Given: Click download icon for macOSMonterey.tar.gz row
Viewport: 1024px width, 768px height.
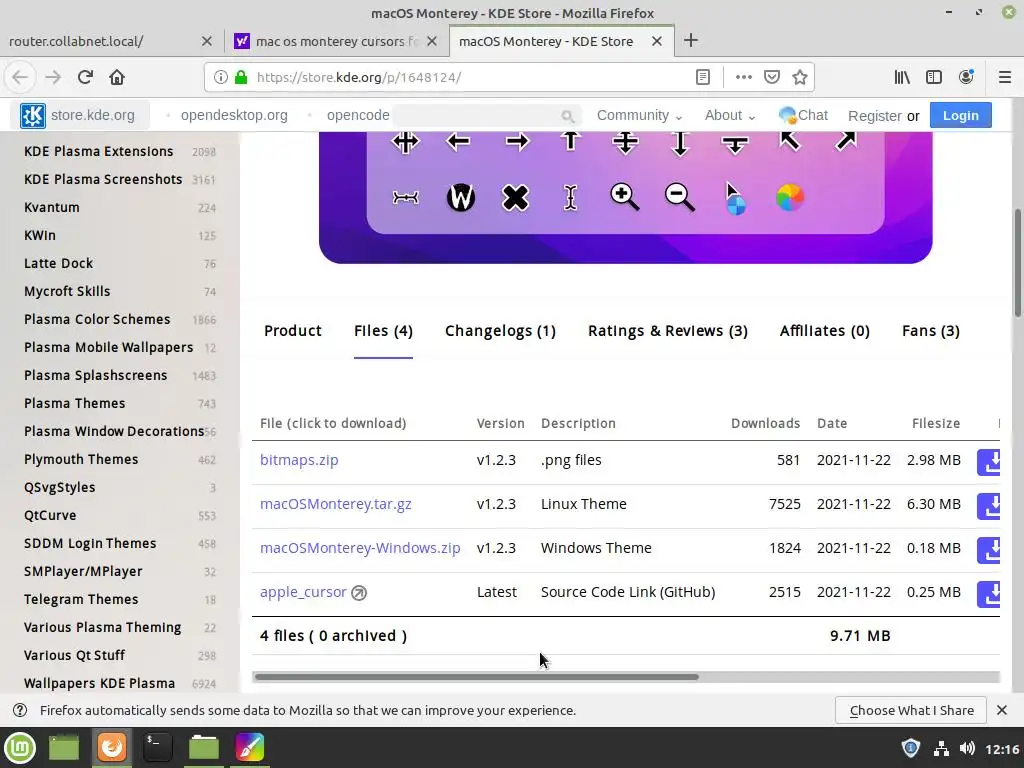Looking at the screenshot, I should click(x=989, y=505).
